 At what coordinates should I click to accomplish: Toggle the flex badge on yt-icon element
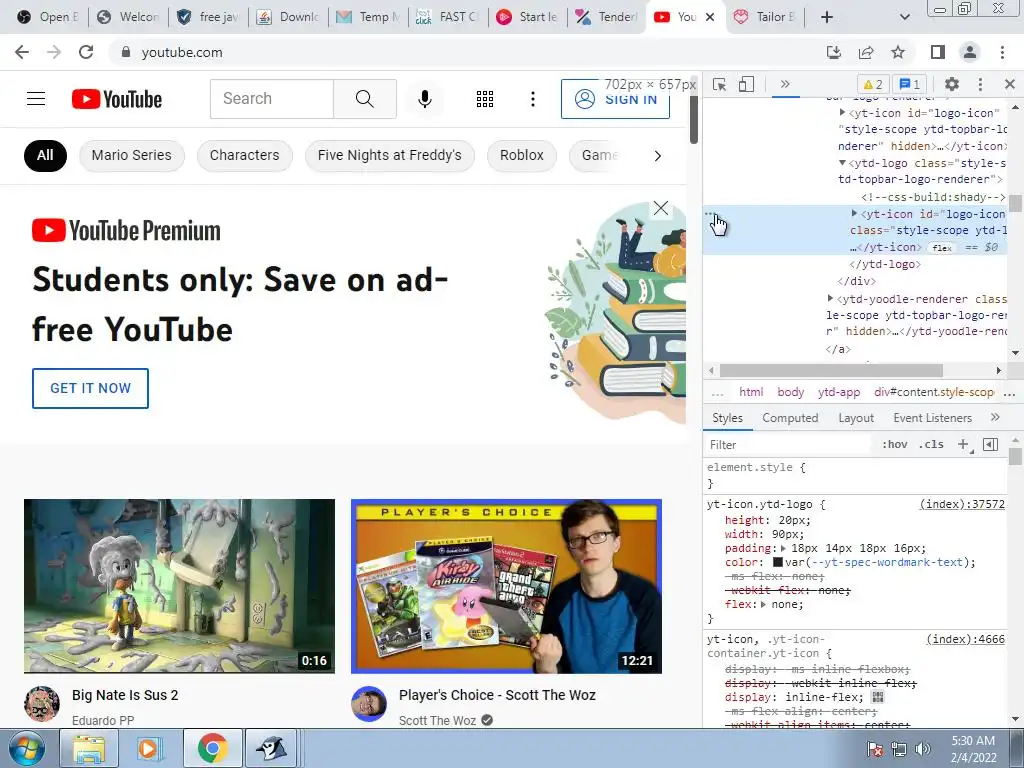(x=942, y=248)
